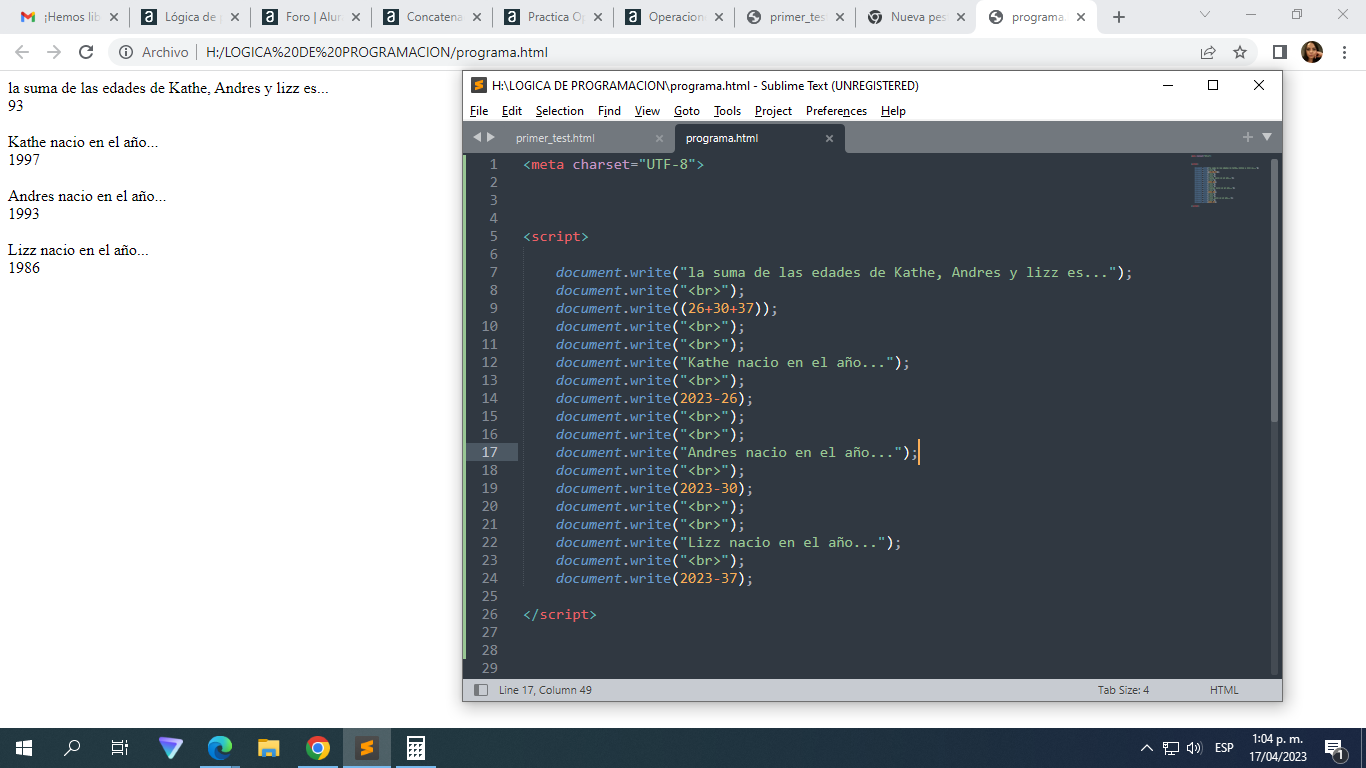Click the closing </script> tag

pos(560,614)
